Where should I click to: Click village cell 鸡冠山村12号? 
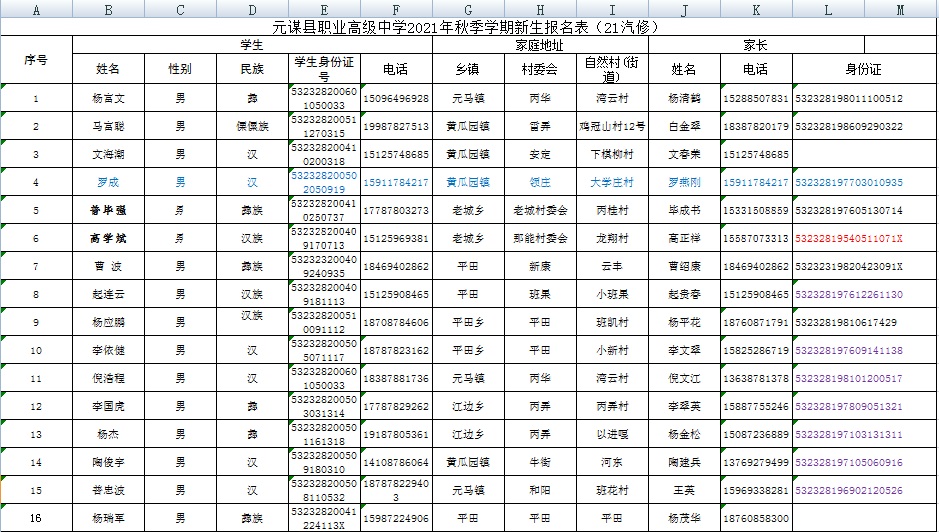tap(612, 126)
